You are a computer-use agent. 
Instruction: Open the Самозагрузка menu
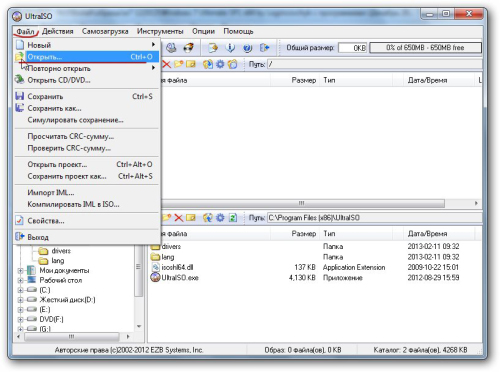[x=105, y=31]
